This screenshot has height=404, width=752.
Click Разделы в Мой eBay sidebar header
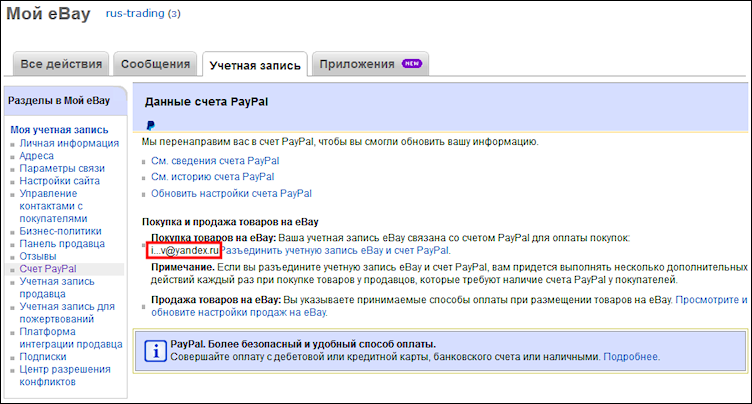point(59,101)
